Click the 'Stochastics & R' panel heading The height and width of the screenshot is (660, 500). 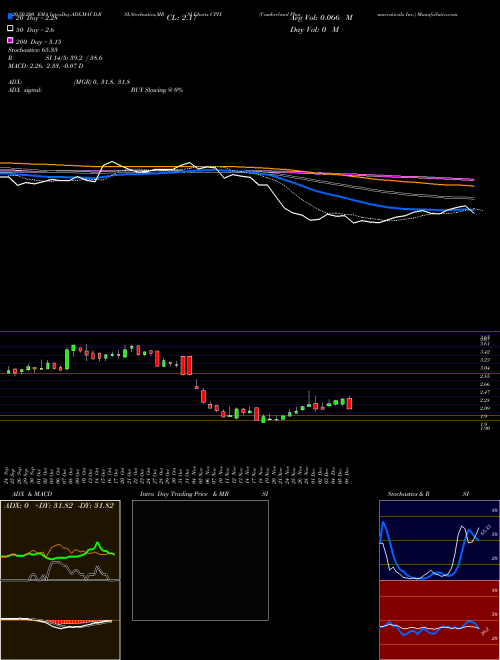[409, 494]
